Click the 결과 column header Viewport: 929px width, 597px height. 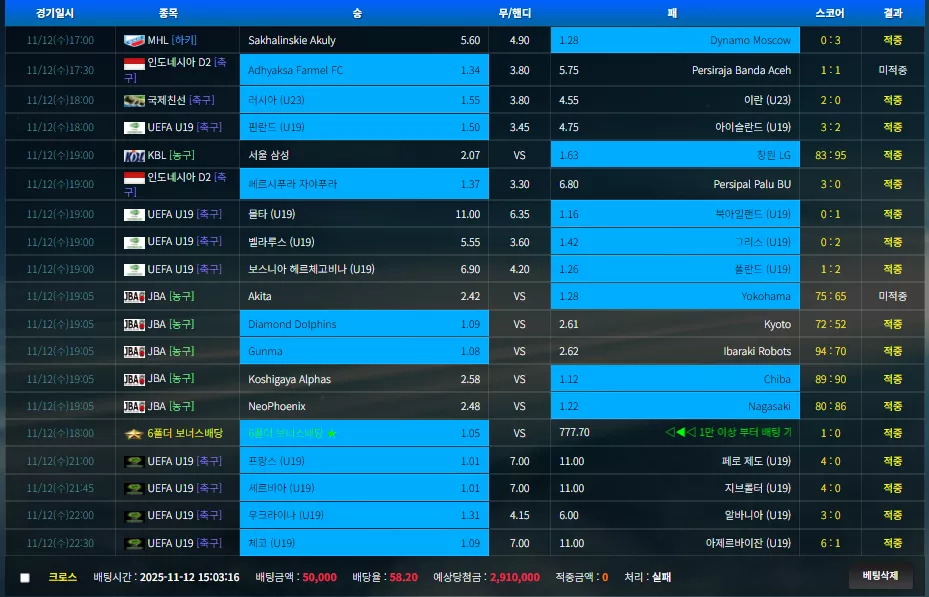point(892,13)
